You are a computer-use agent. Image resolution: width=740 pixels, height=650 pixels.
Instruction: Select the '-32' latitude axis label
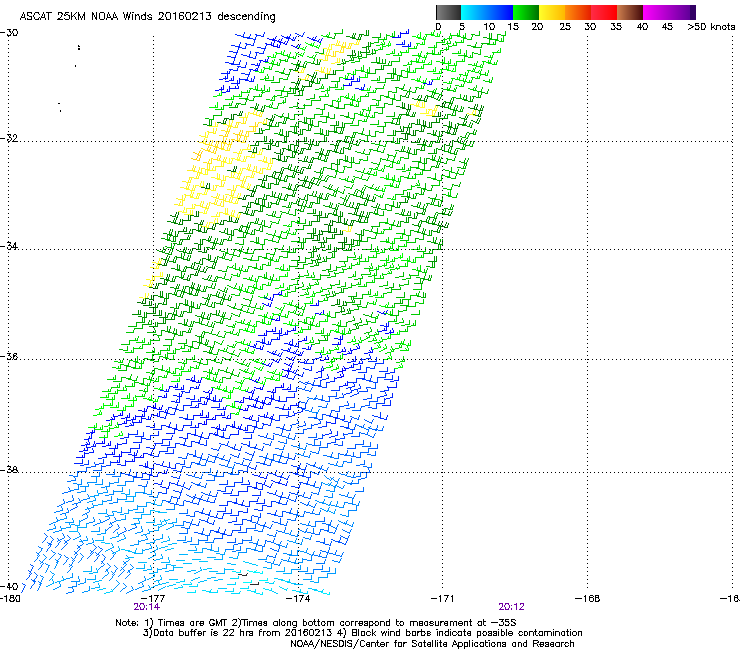[x=9, y=138]
